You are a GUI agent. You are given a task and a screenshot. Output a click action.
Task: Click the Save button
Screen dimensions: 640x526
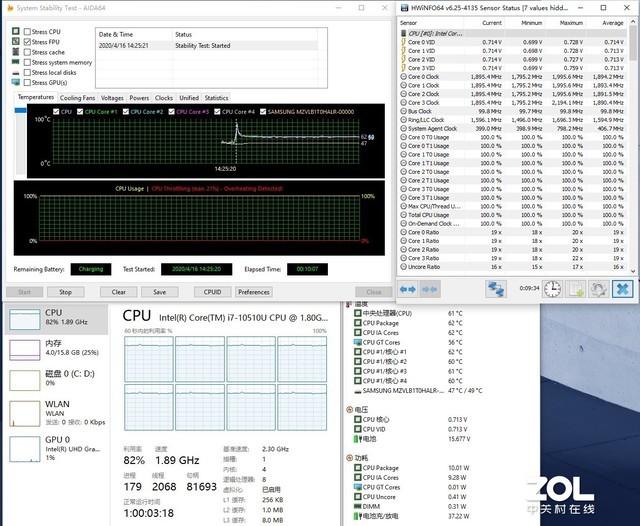coord(160,292)
